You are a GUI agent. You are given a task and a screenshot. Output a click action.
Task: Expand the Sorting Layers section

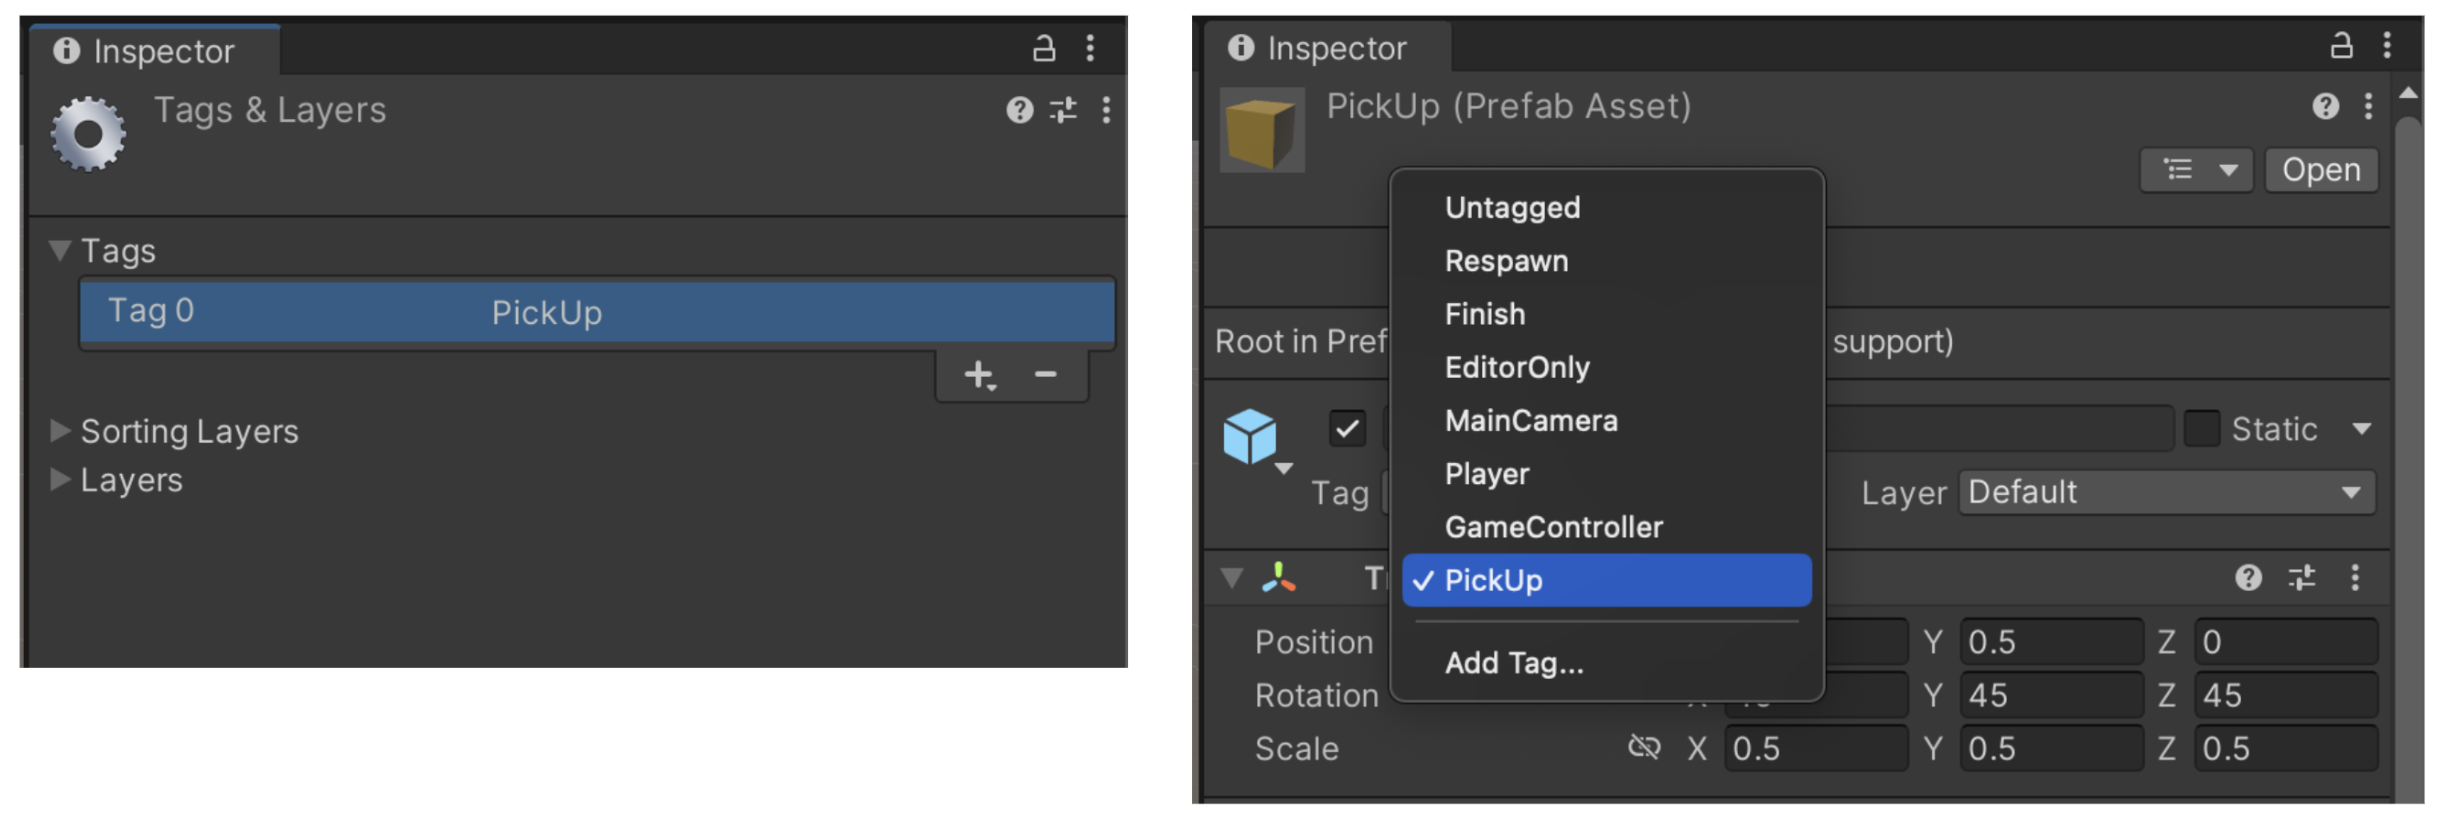pyautogui.click(x=60, y=431)
